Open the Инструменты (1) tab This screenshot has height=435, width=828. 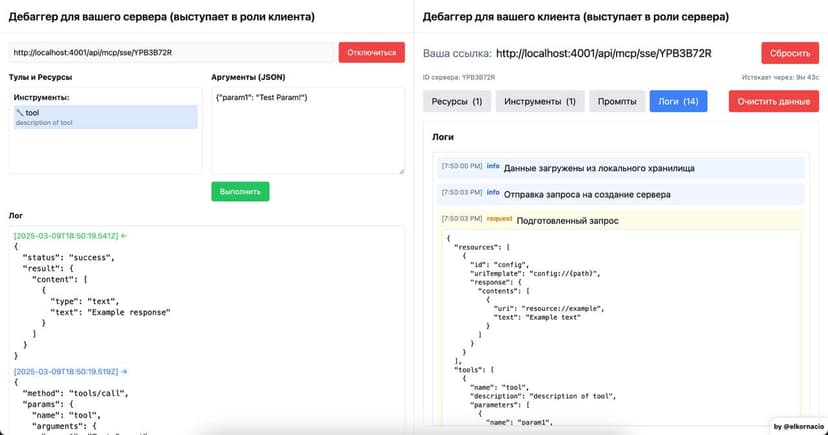click(540, 101)
